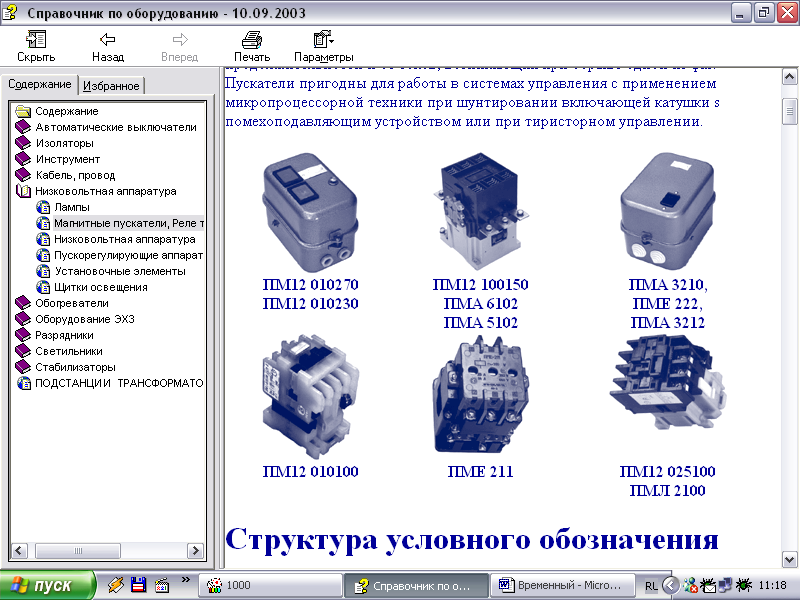Open the Щитки освещения topic
Viewport: 800px width, 600px height.
pos(101,287)
